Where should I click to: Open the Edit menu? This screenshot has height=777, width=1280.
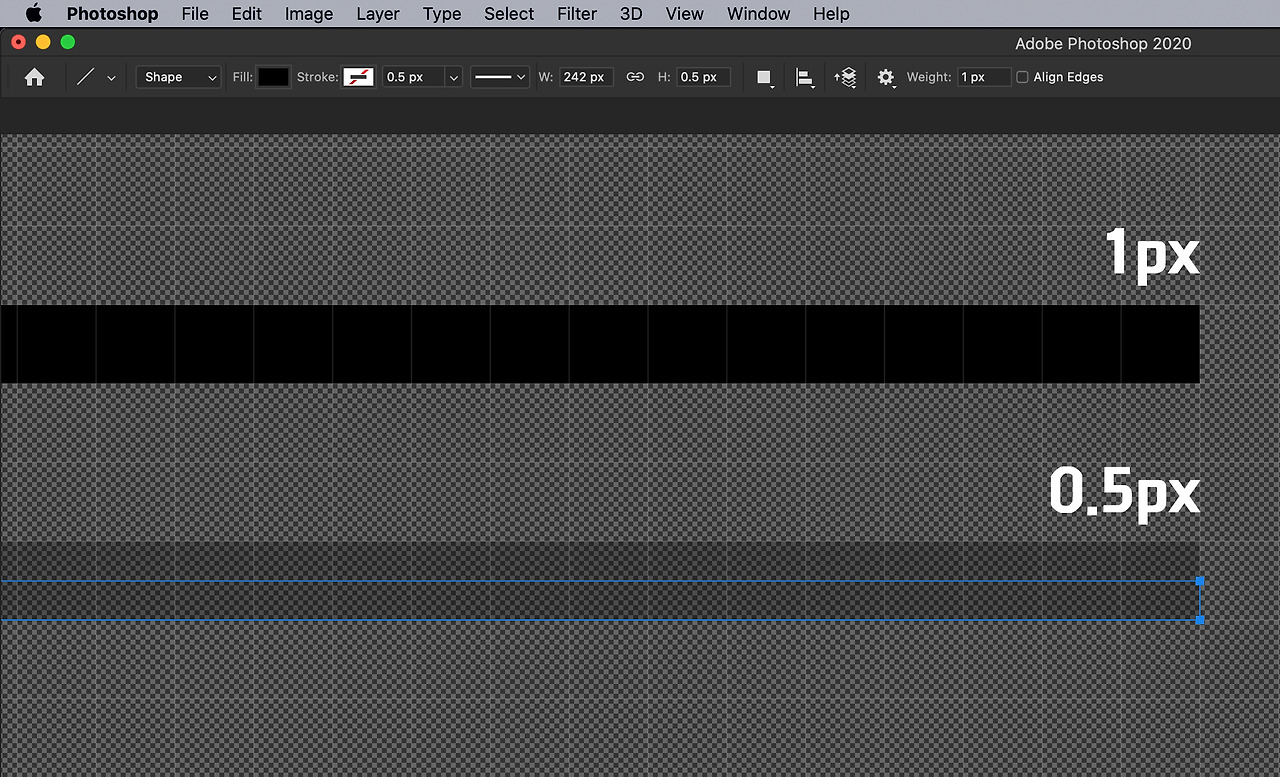point(247,14)
